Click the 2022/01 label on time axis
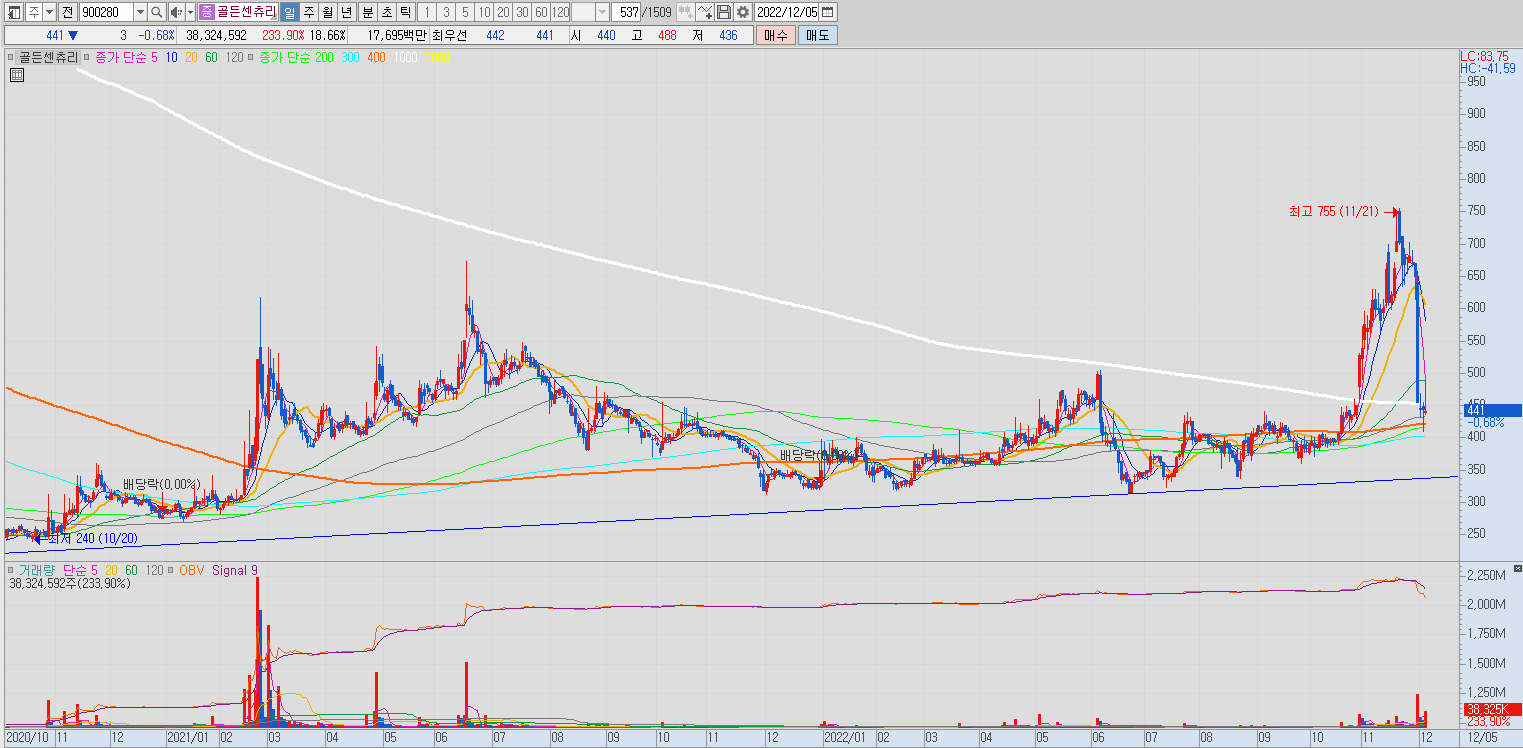 click(846, 738)
